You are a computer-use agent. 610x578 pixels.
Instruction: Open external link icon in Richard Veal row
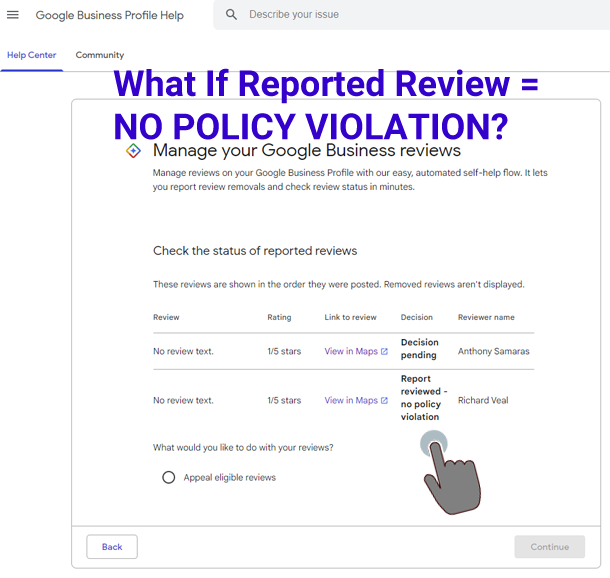tap(384, 400)
